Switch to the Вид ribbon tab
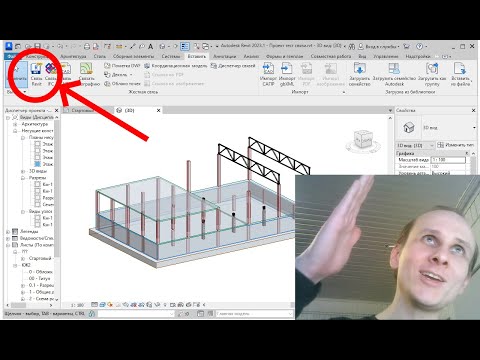The width and height of the screenshot is (480, 360). coord(362,56)
